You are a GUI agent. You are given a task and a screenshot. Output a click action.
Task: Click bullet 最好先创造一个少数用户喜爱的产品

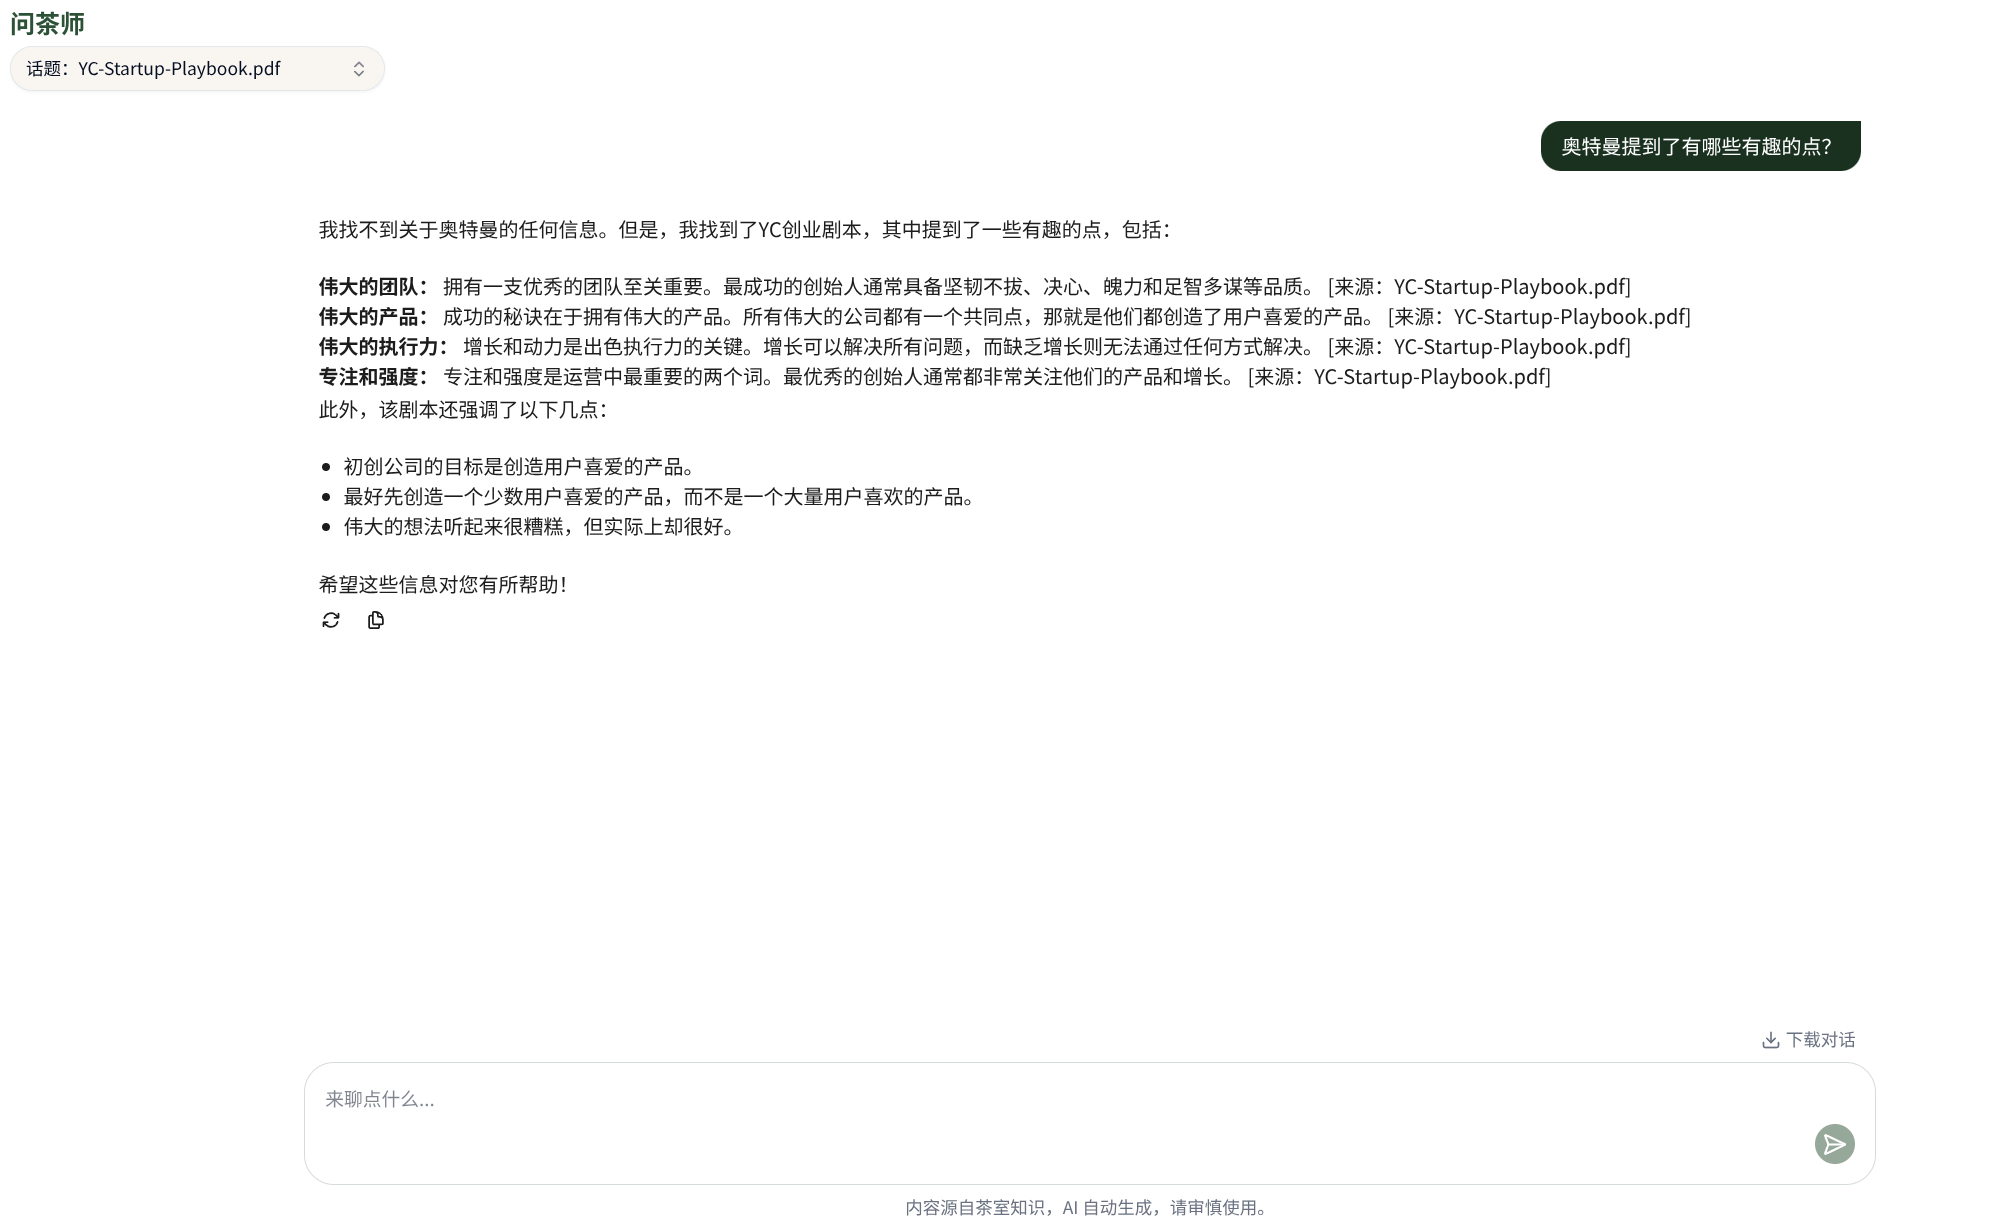click(x=660, y=497)
